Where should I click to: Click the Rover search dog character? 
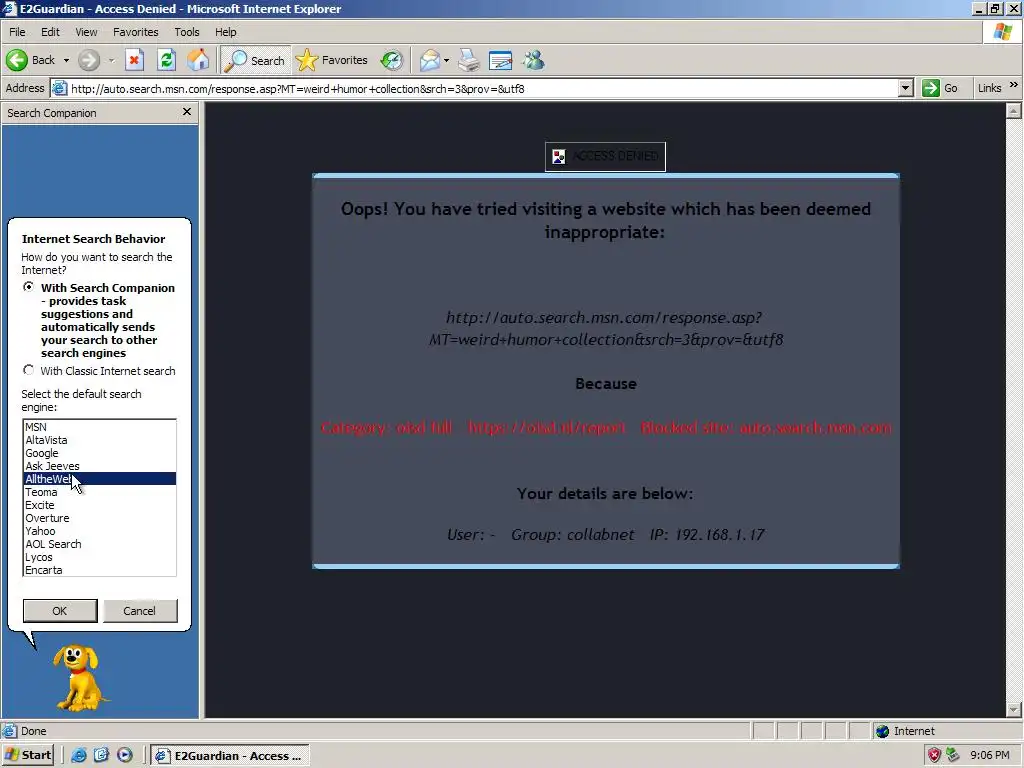pos(80,678)
